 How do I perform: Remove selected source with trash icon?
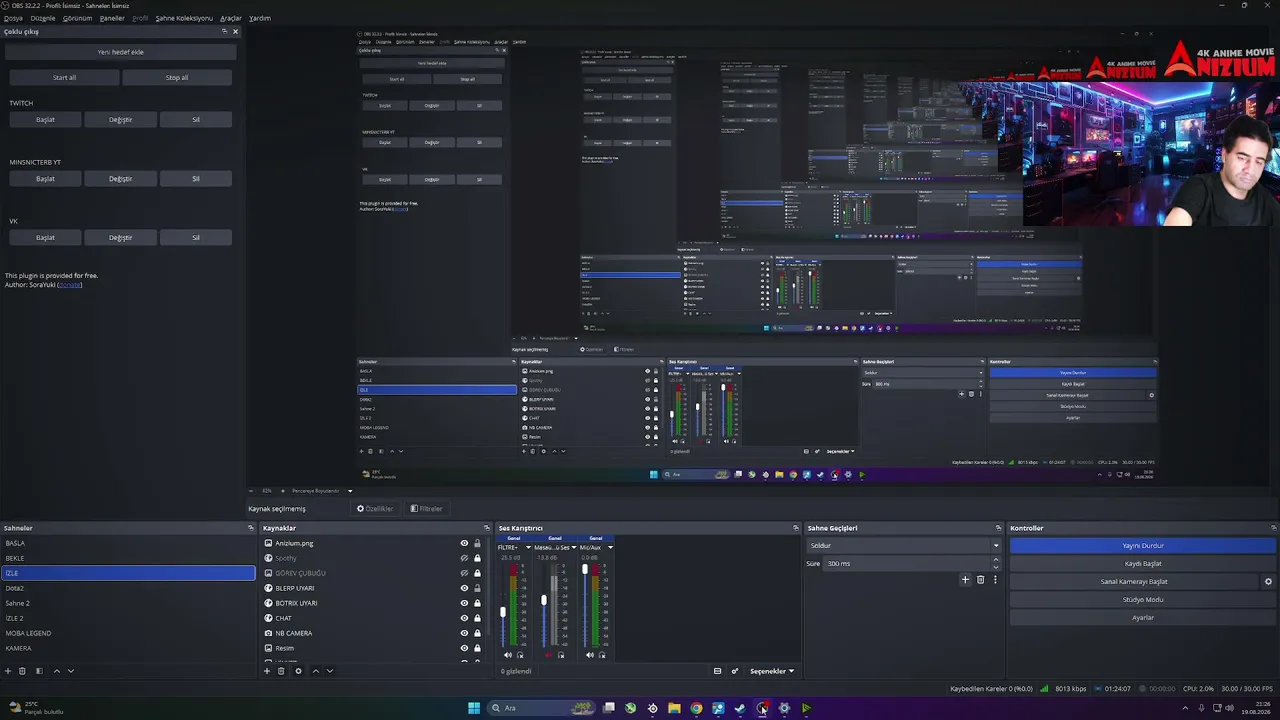pyautogui.click(x=281, y=671)
